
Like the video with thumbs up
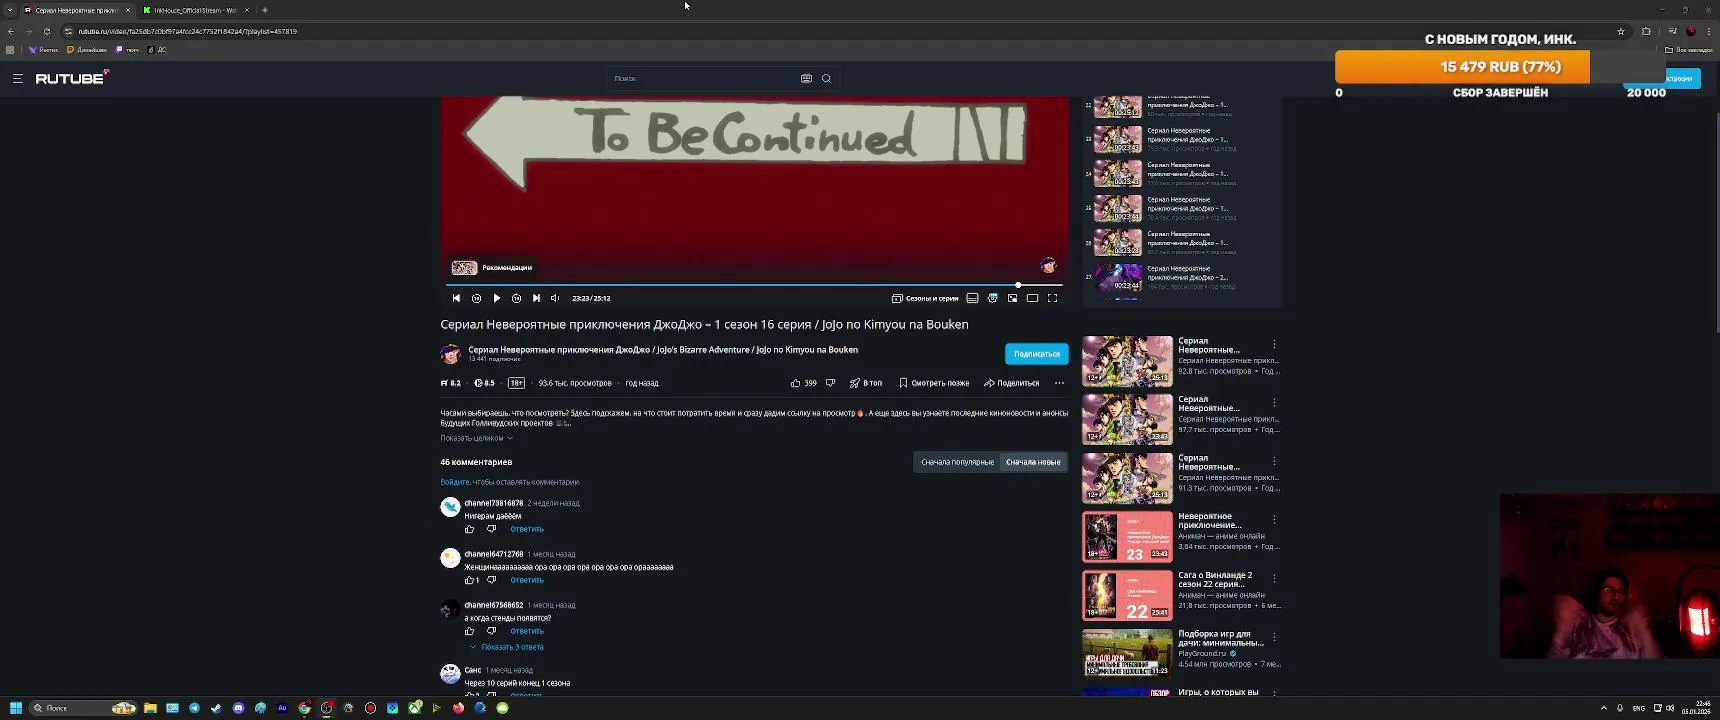point(804,383)
